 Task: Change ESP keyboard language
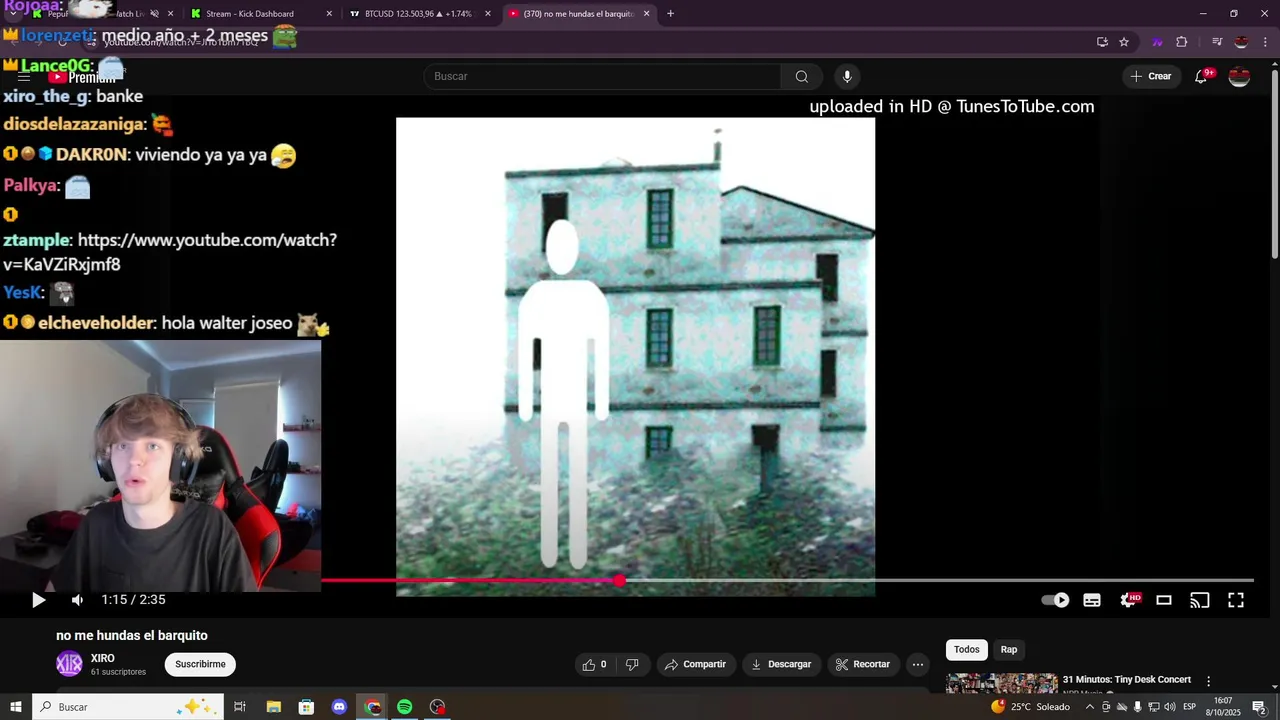[x=1190, y=707]
